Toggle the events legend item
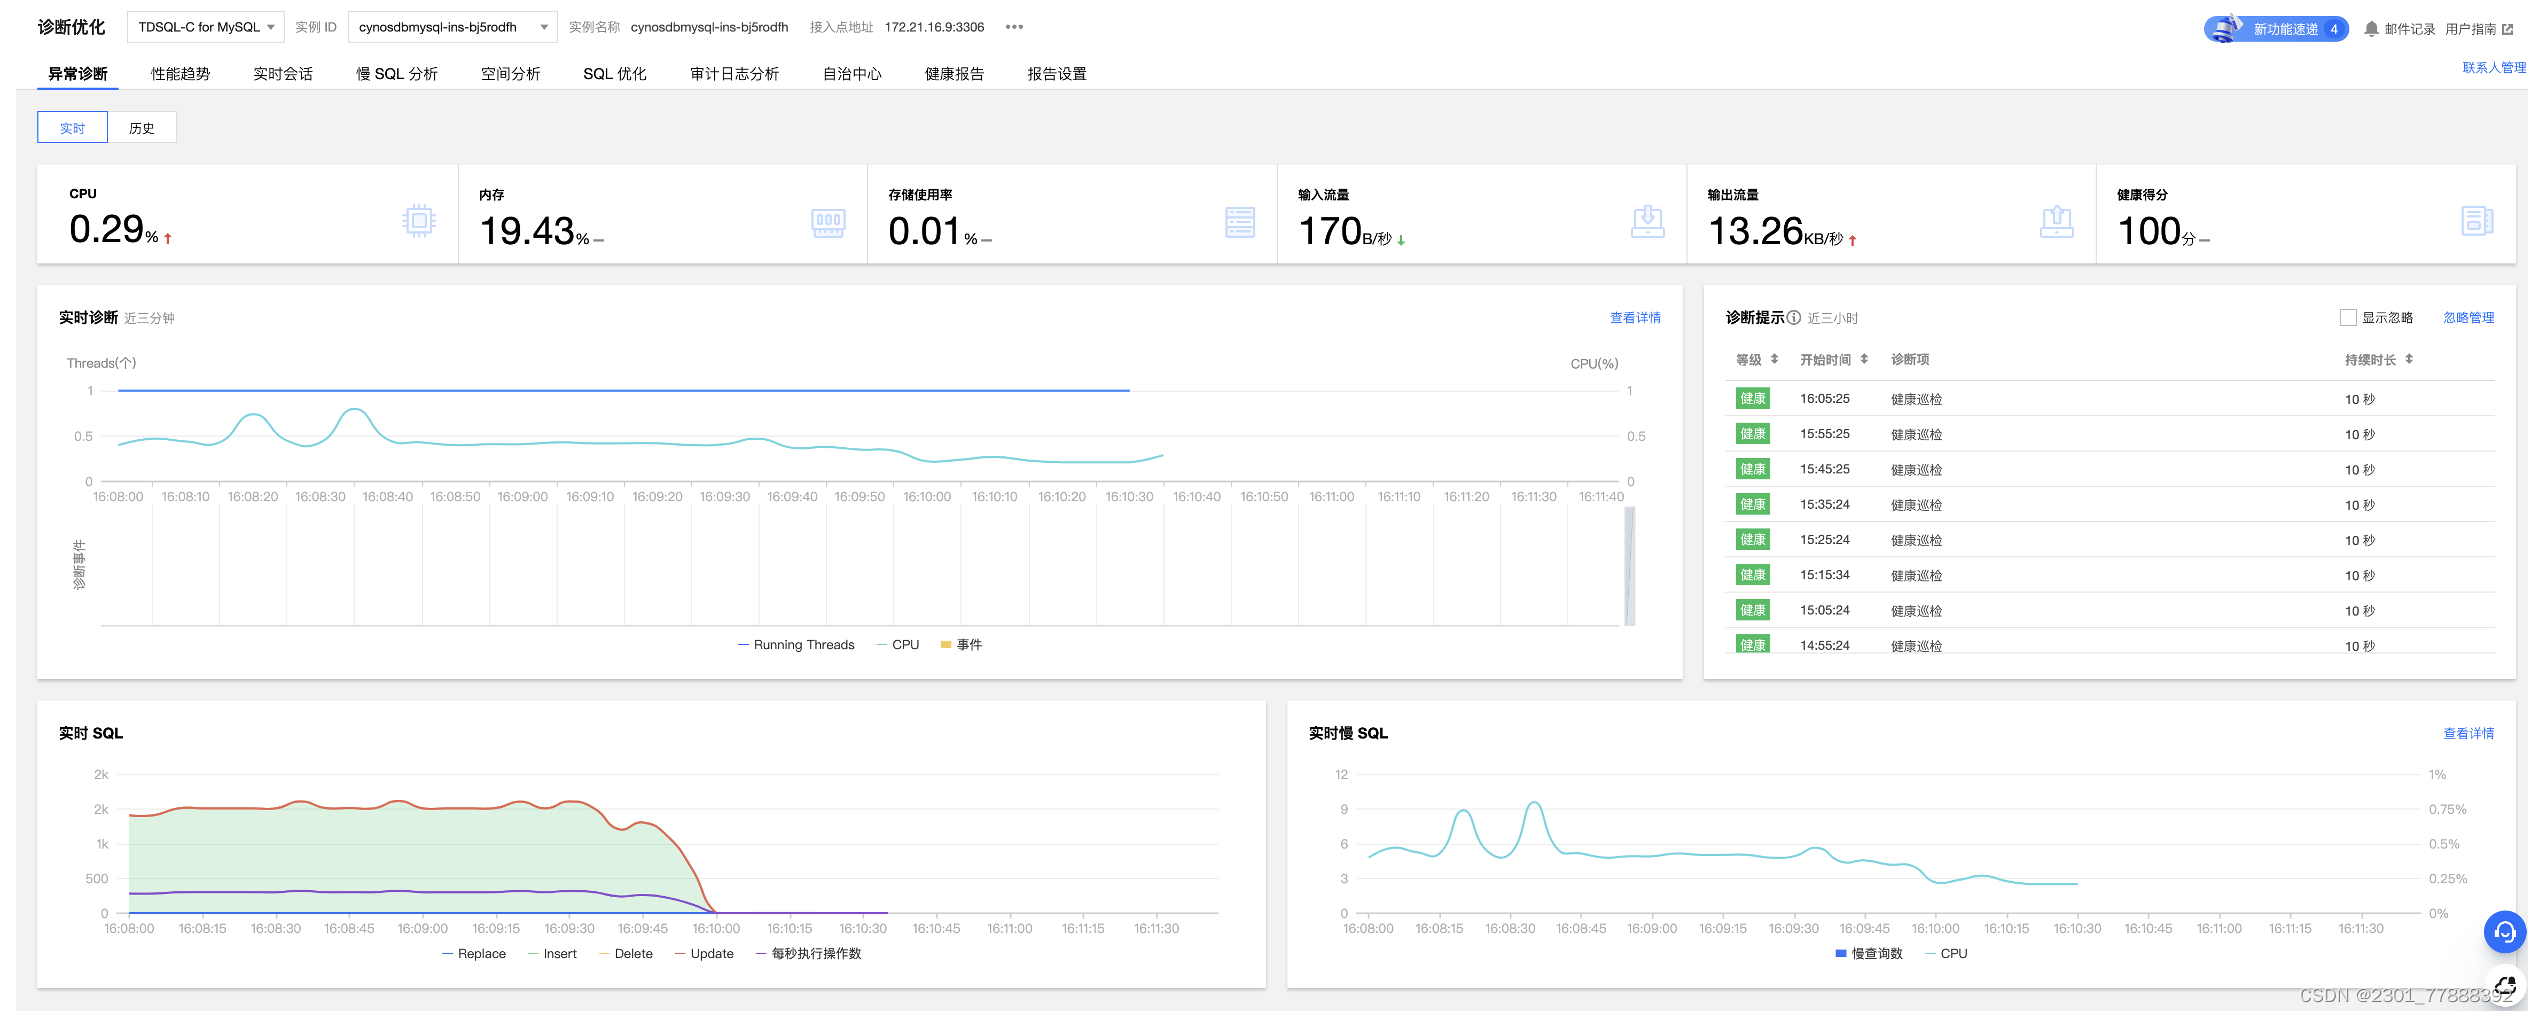The width and height of the screenshot is (2528, 1014). [961, 645]
